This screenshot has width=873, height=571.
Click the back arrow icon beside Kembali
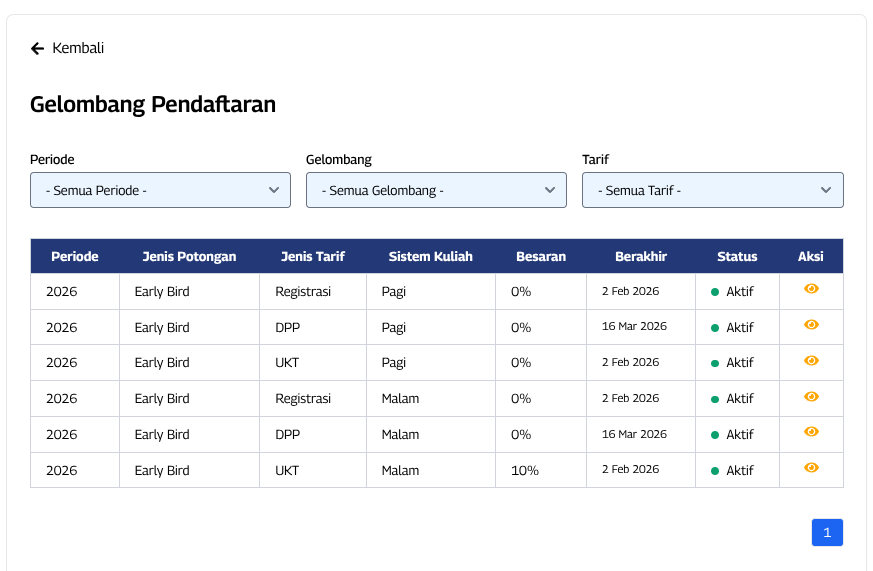pos(37,48)
